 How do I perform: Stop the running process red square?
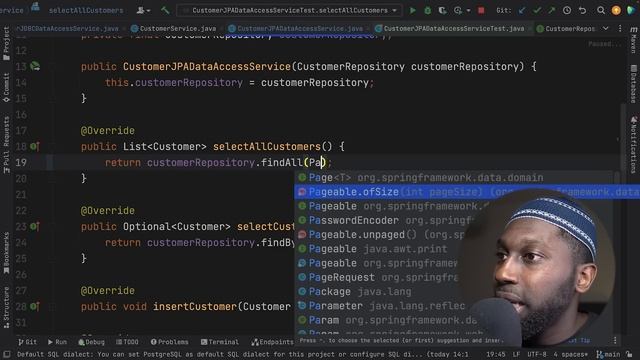[x=481, y=10]
